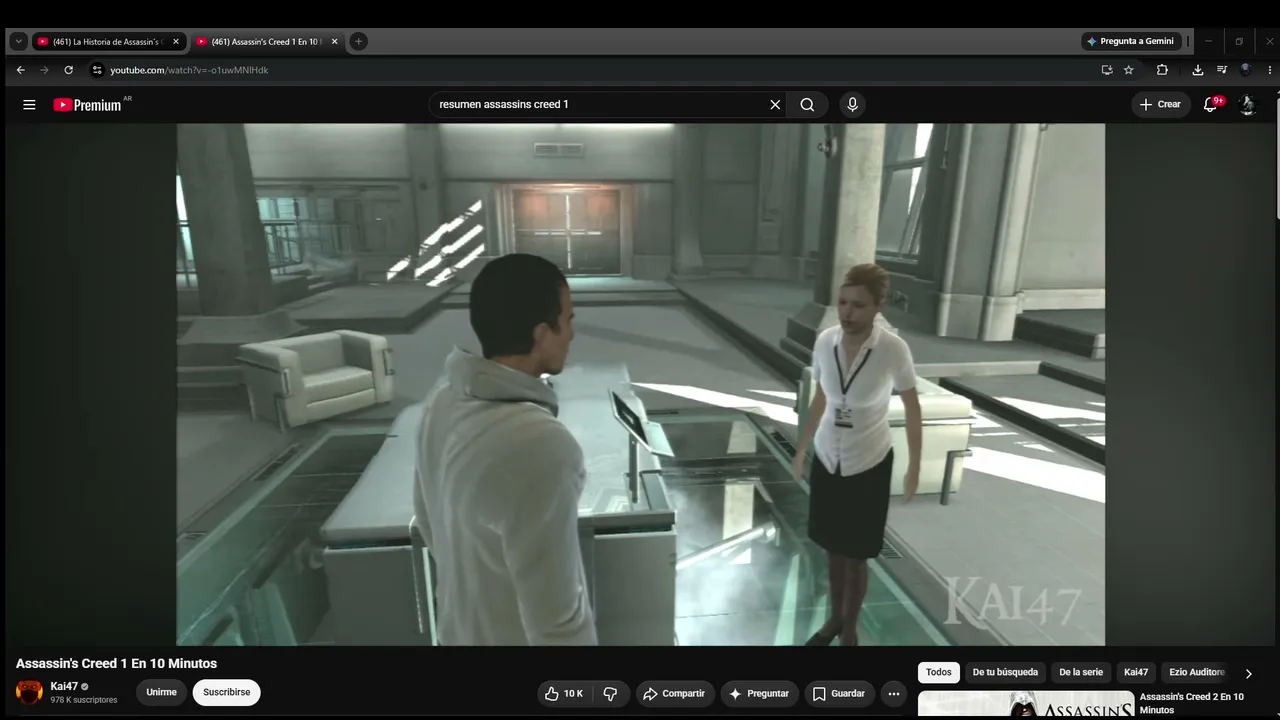Open Kai47 channel avatar

[x=30, y=692]
